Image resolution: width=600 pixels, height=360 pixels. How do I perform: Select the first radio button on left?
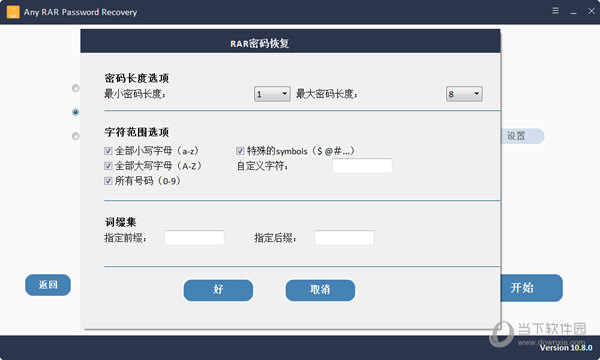(75, 88)
